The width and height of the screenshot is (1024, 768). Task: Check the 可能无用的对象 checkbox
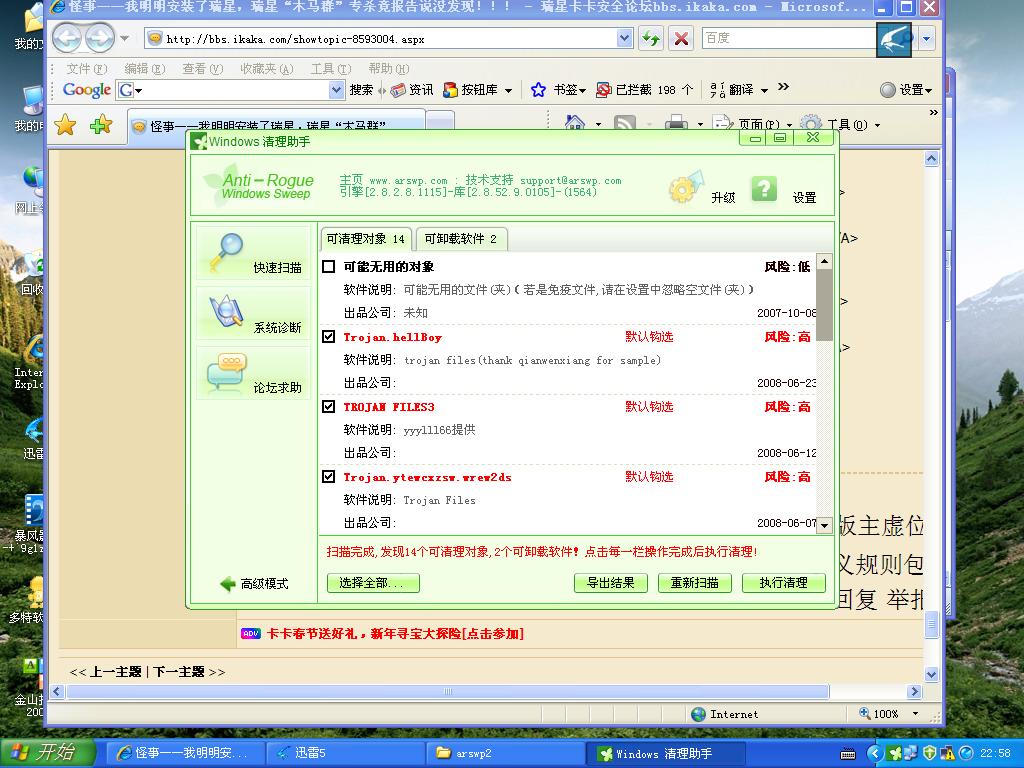[x=328, y=266]
